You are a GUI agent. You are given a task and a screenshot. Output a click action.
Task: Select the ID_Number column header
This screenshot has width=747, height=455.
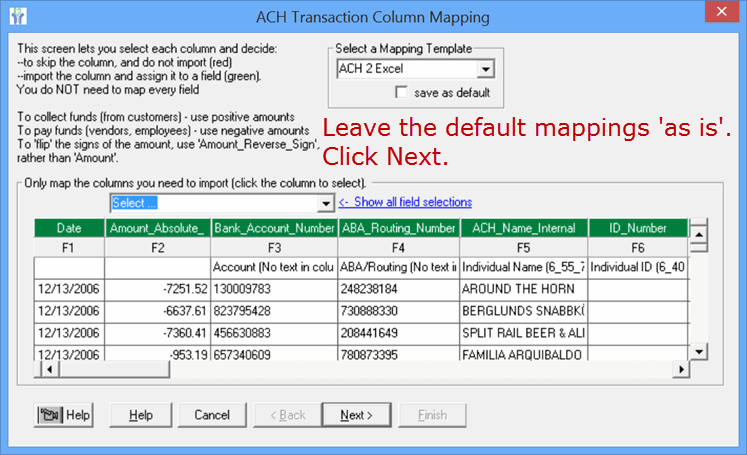click(637, 229)
